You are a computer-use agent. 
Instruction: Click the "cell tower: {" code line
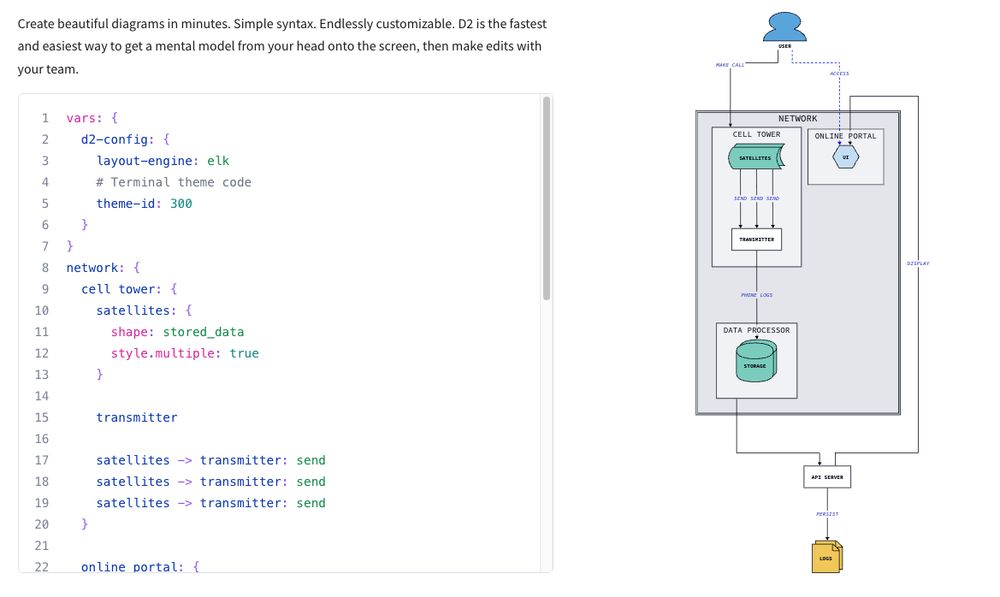tap(129, 289)
